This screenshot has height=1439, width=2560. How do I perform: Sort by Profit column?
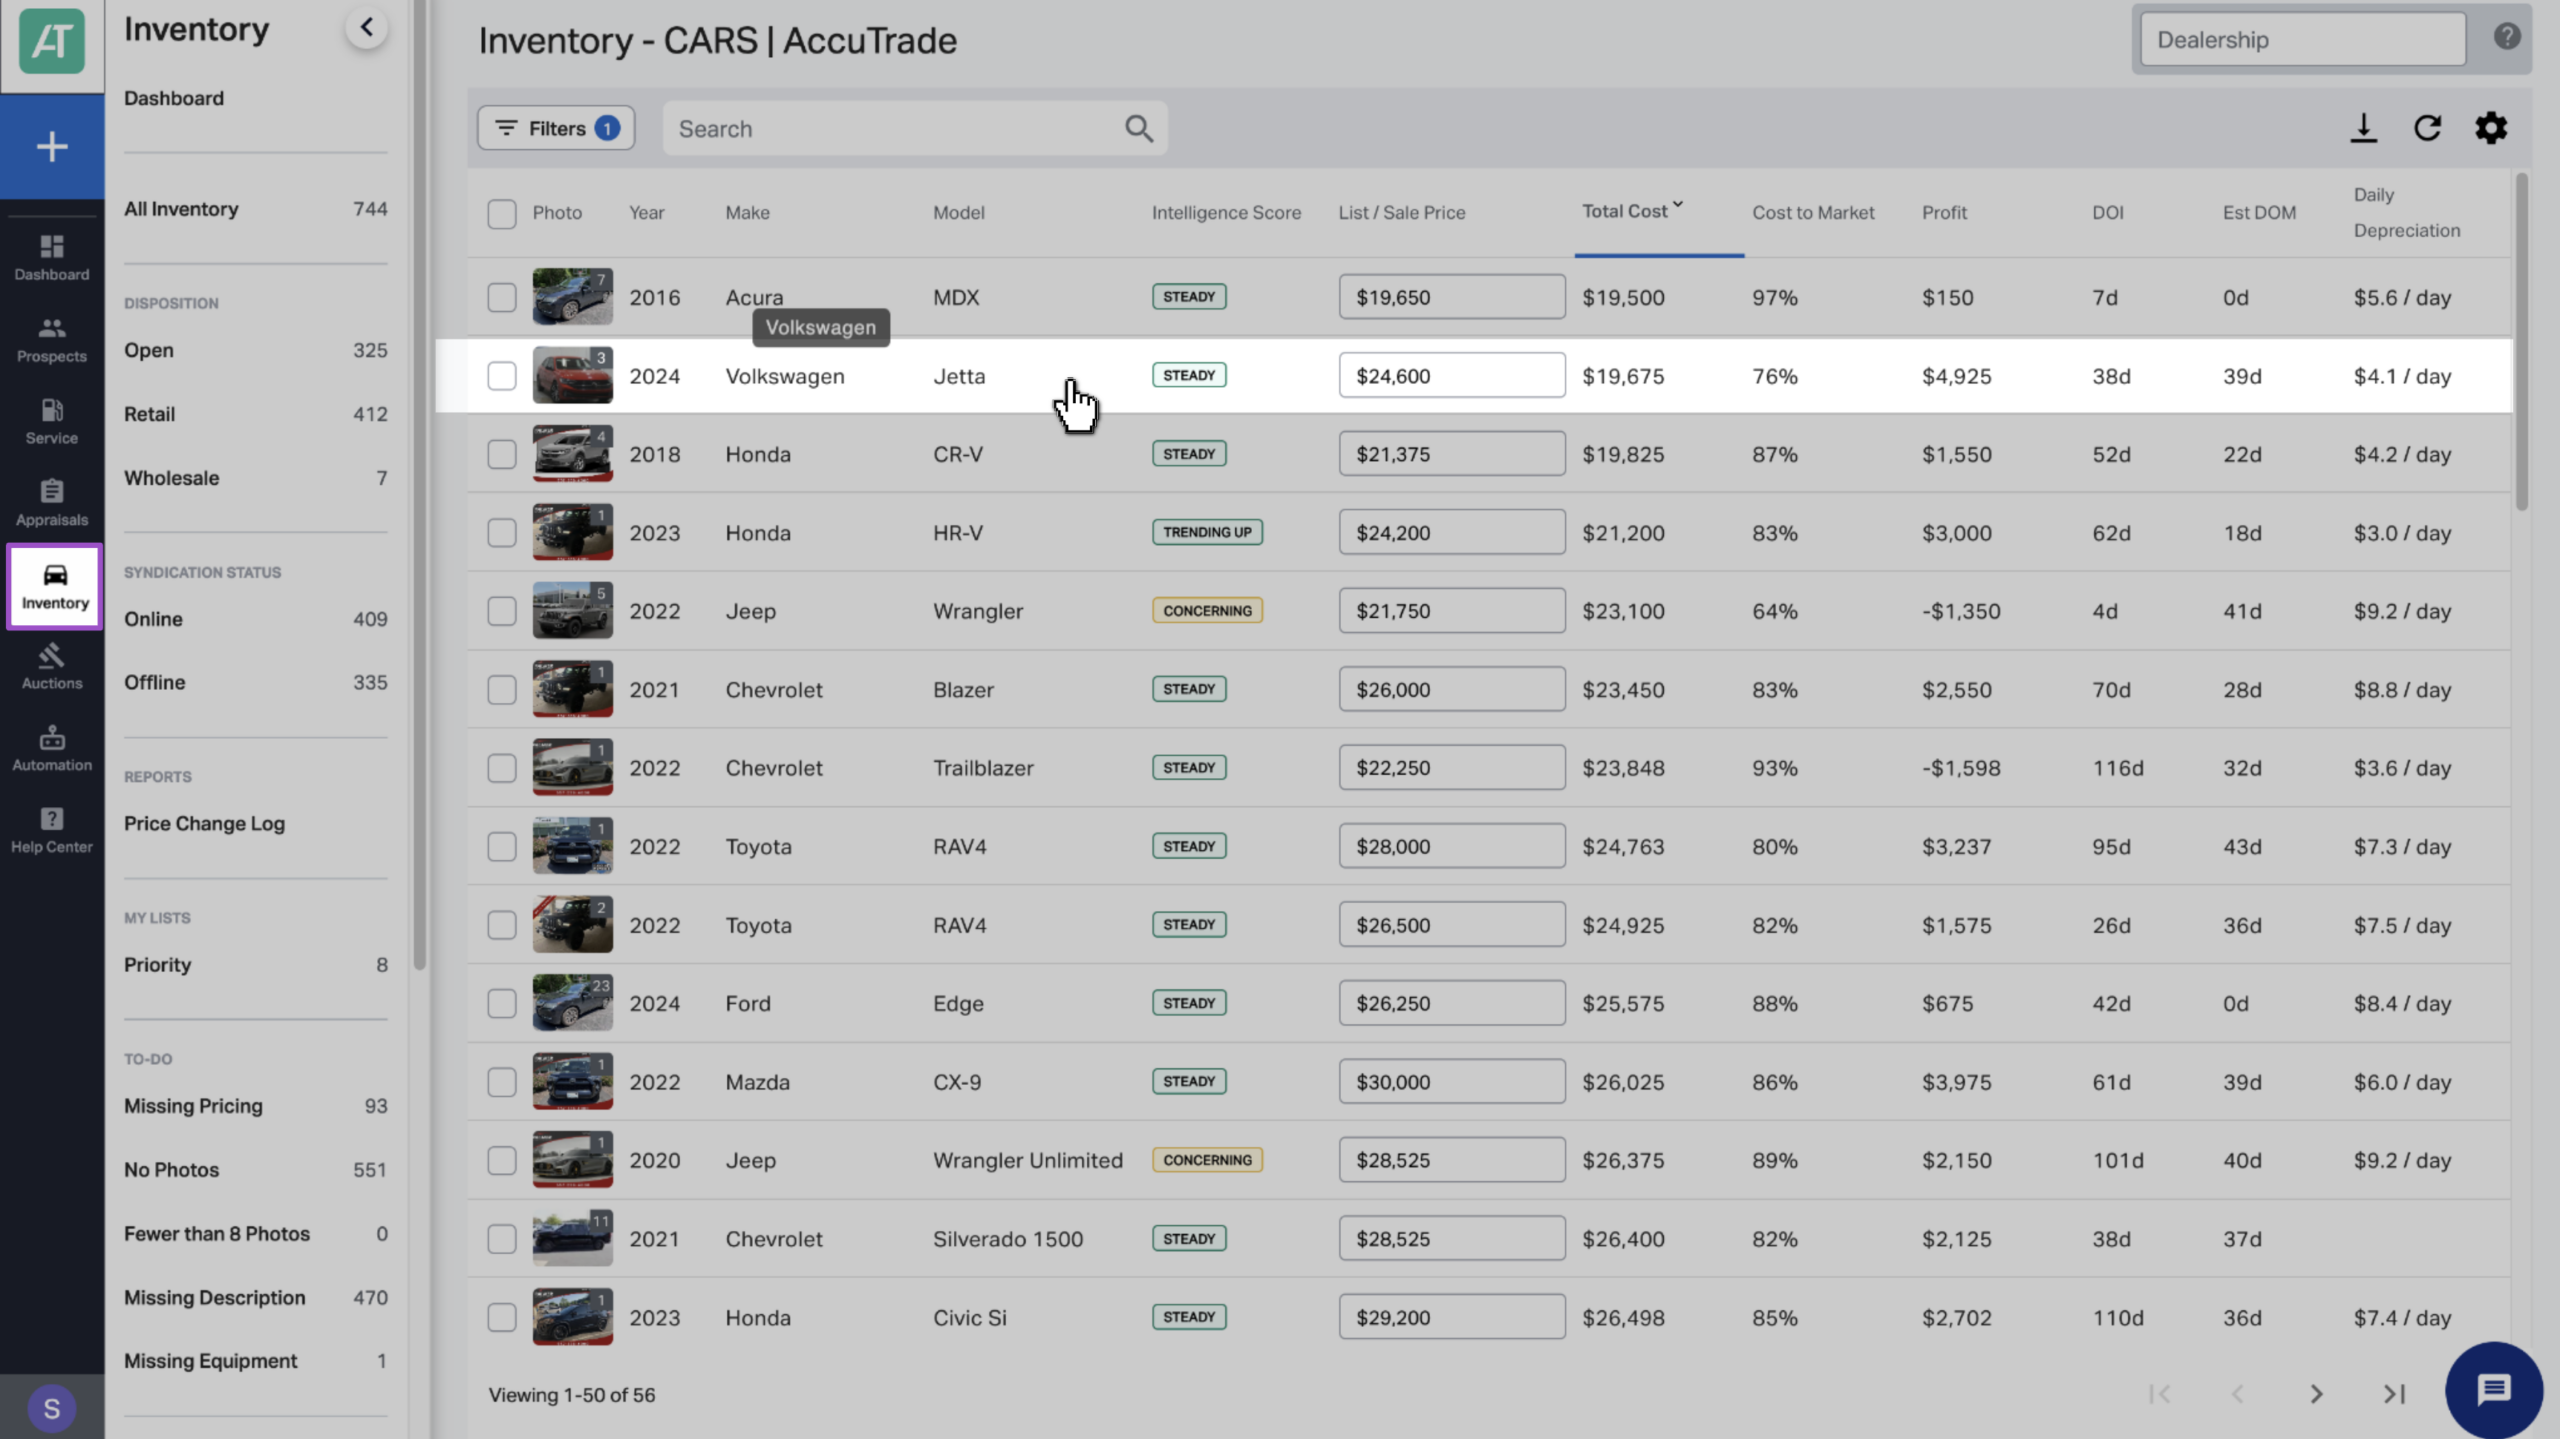click(1944, 212)
